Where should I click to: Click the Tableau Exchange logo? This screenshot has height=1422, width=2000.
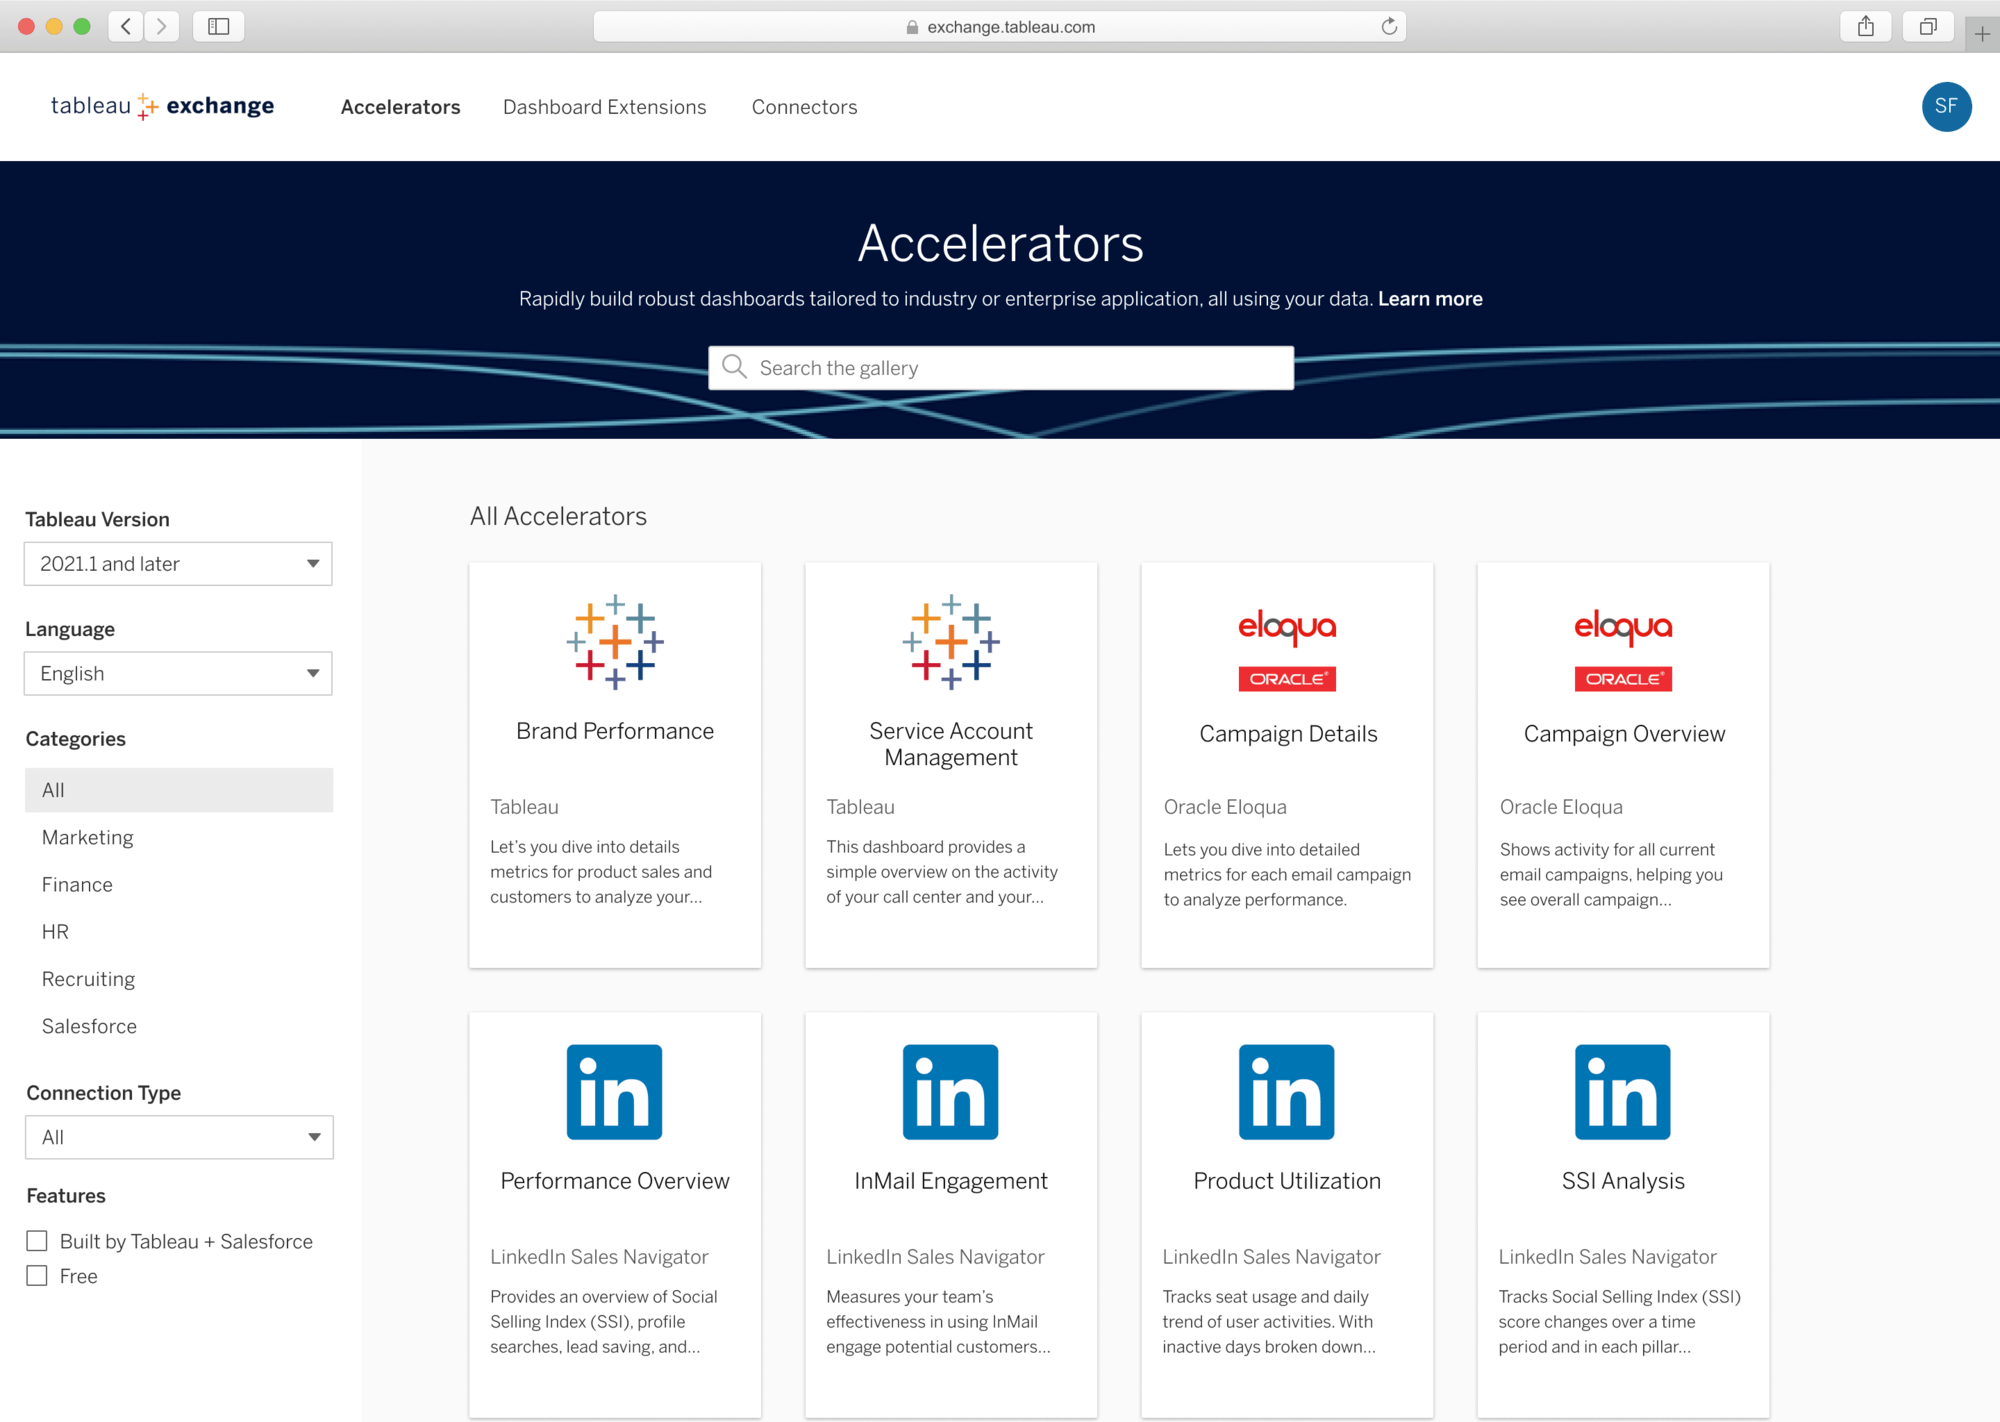click(x=162, y=106)
